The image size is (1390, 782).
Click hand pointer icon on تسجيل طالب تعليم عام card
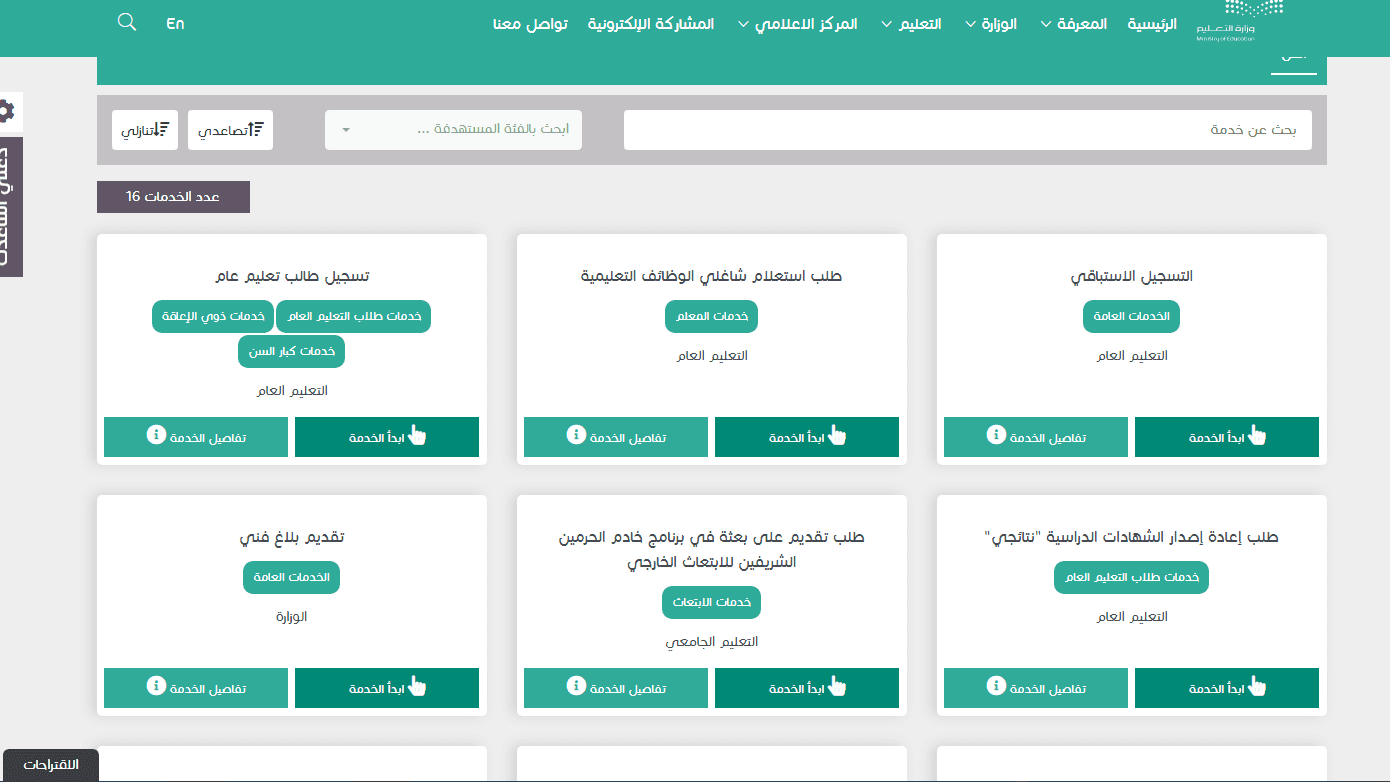click(418, 435)
